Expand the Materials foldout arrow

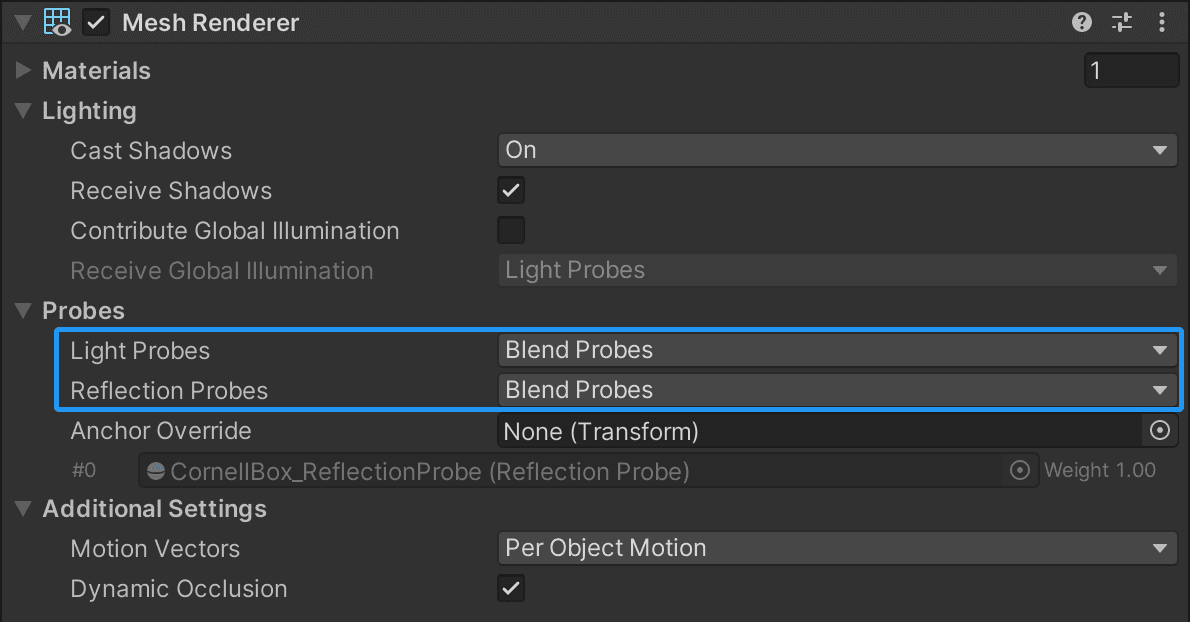[24, 71]
